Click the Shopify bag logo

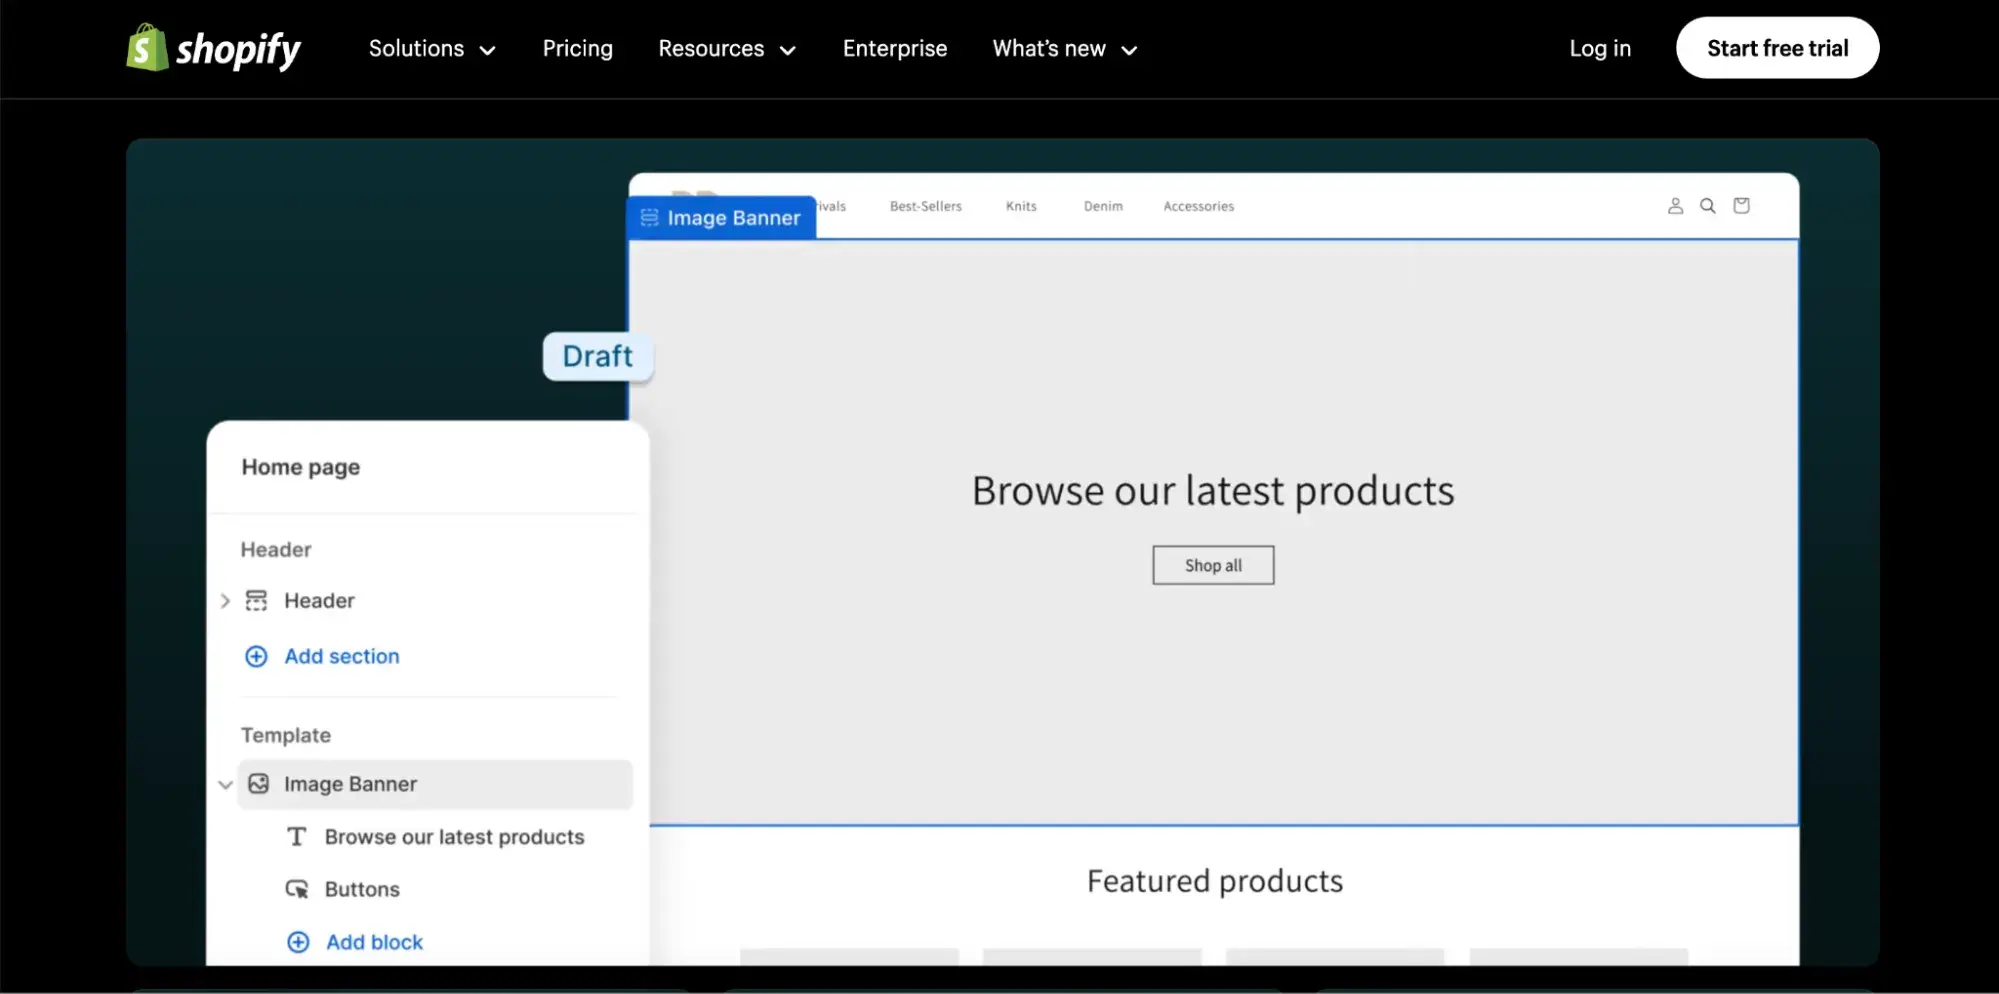pyautogui.click(x=147, y=48)
